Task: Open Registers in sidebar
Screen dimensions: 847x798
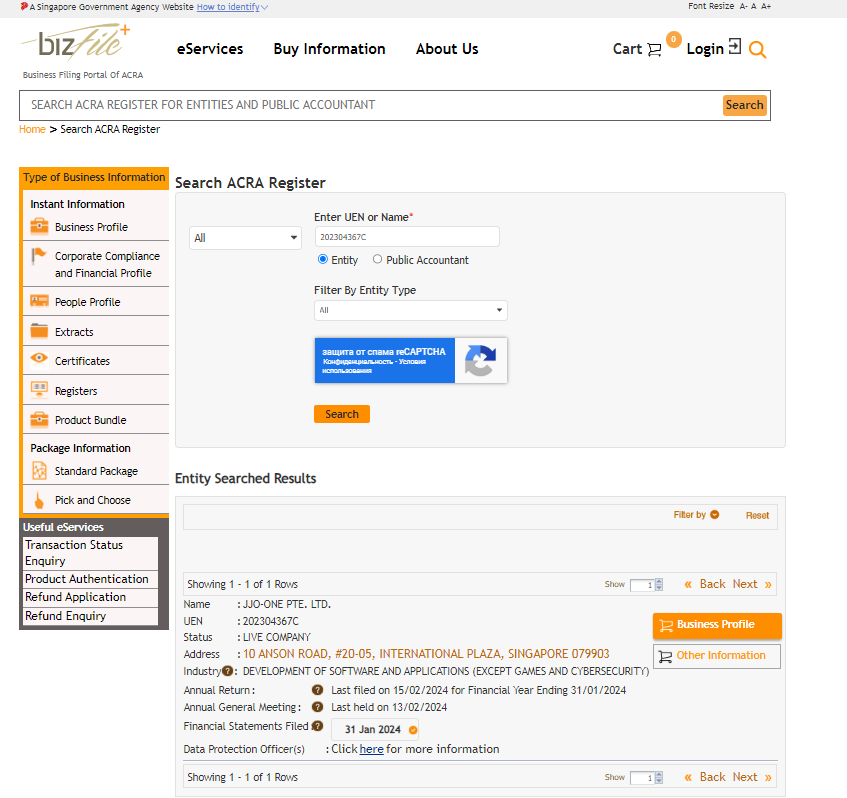Action: (76, 391)
